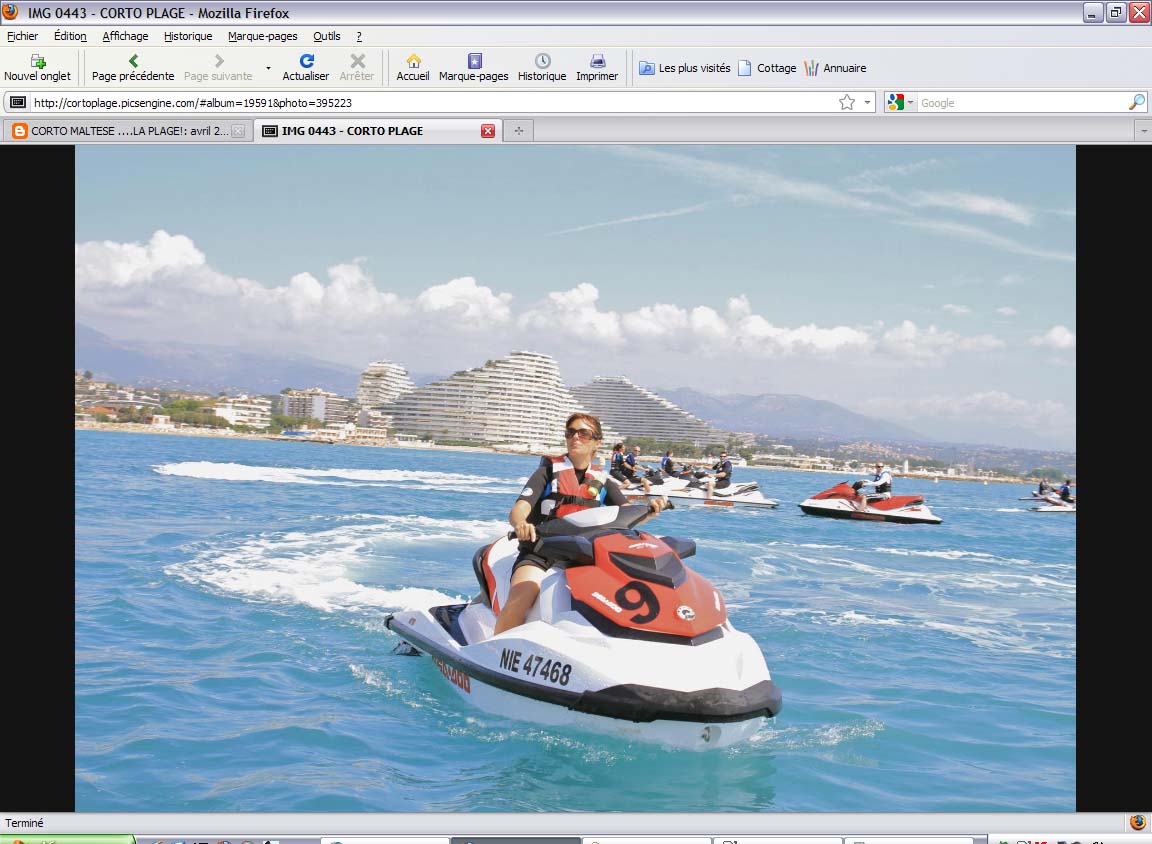Open the Historique toolbar button
The image size is (1152, 844).
[x=542, y=67]
